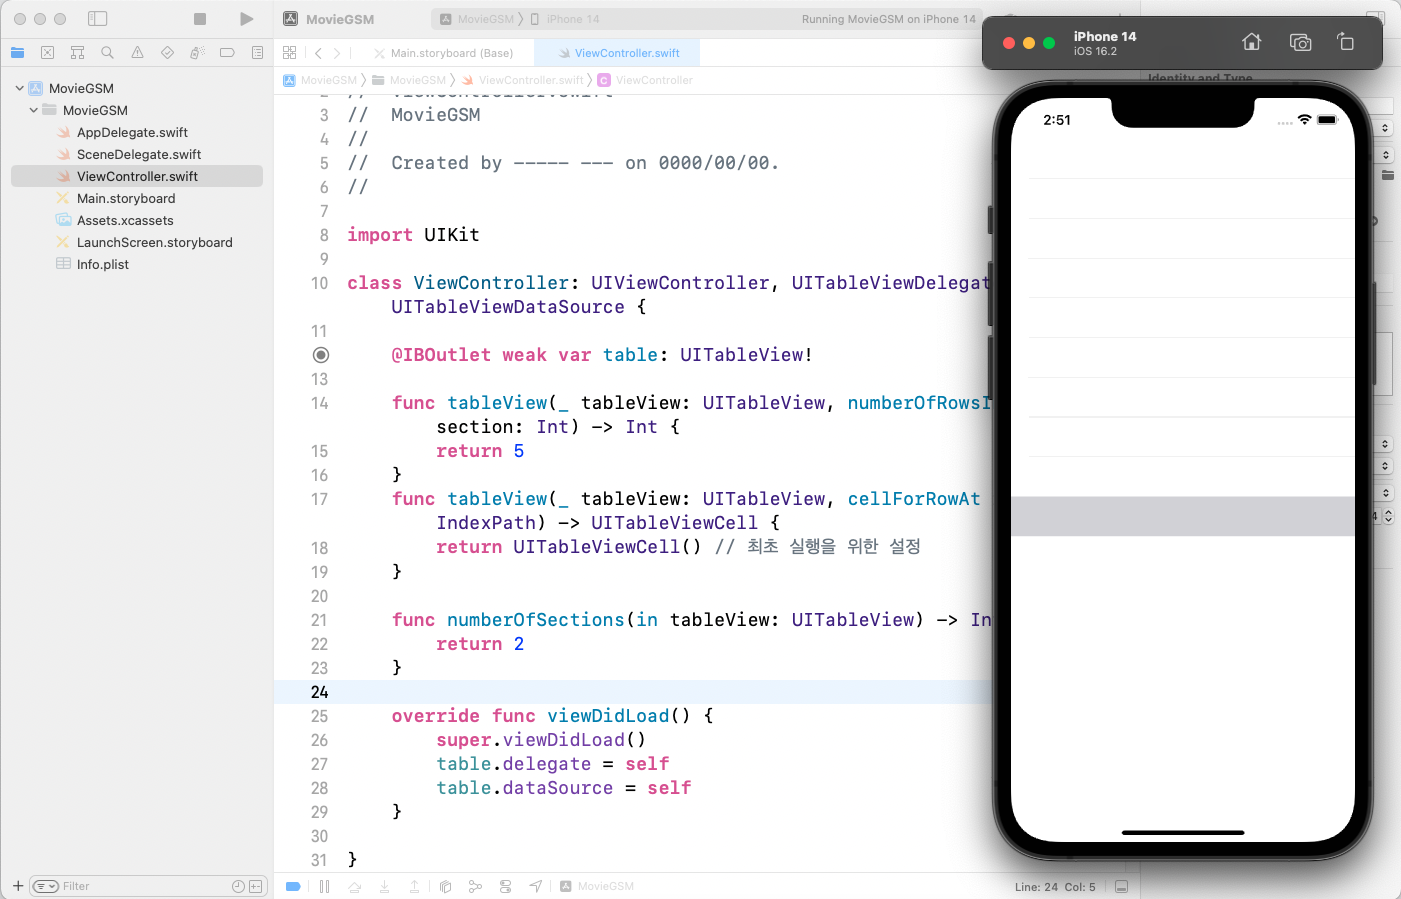Image resolution: width=1401 pixels, height=899 pixels.
Task: Switch to Main.storyboard (Base) tab
Action: 444,53
